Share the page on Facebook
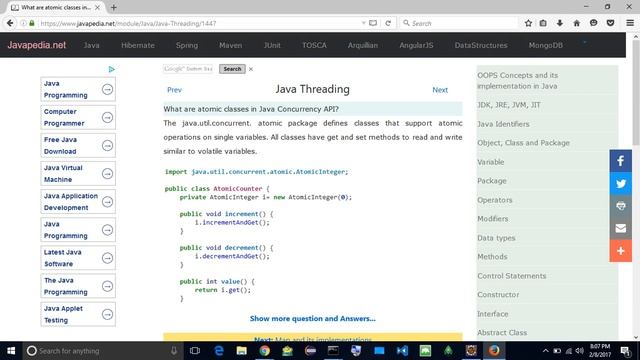Viewport: 640px width, 360px height. click(x=620, y=161)
